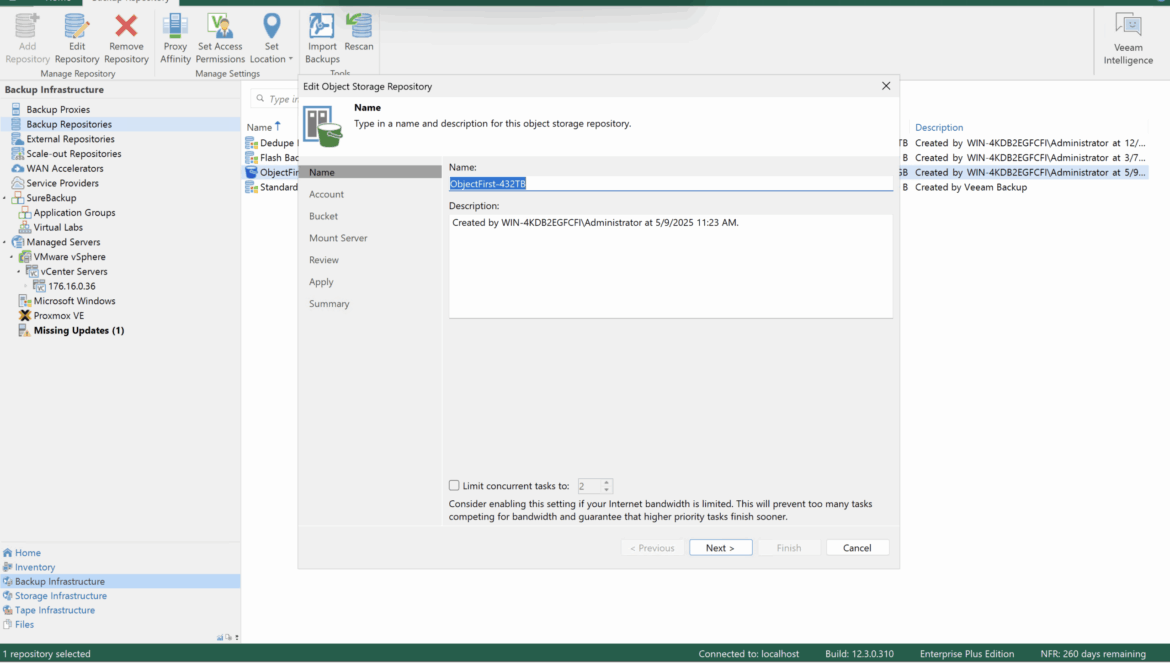
Task: Select the Review wizard step
Action: tap(324, 260)
